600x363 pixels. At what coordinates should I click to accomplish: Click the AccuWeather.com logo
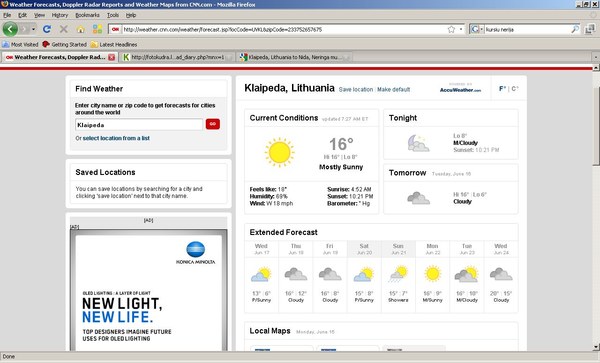click(460, 90)
